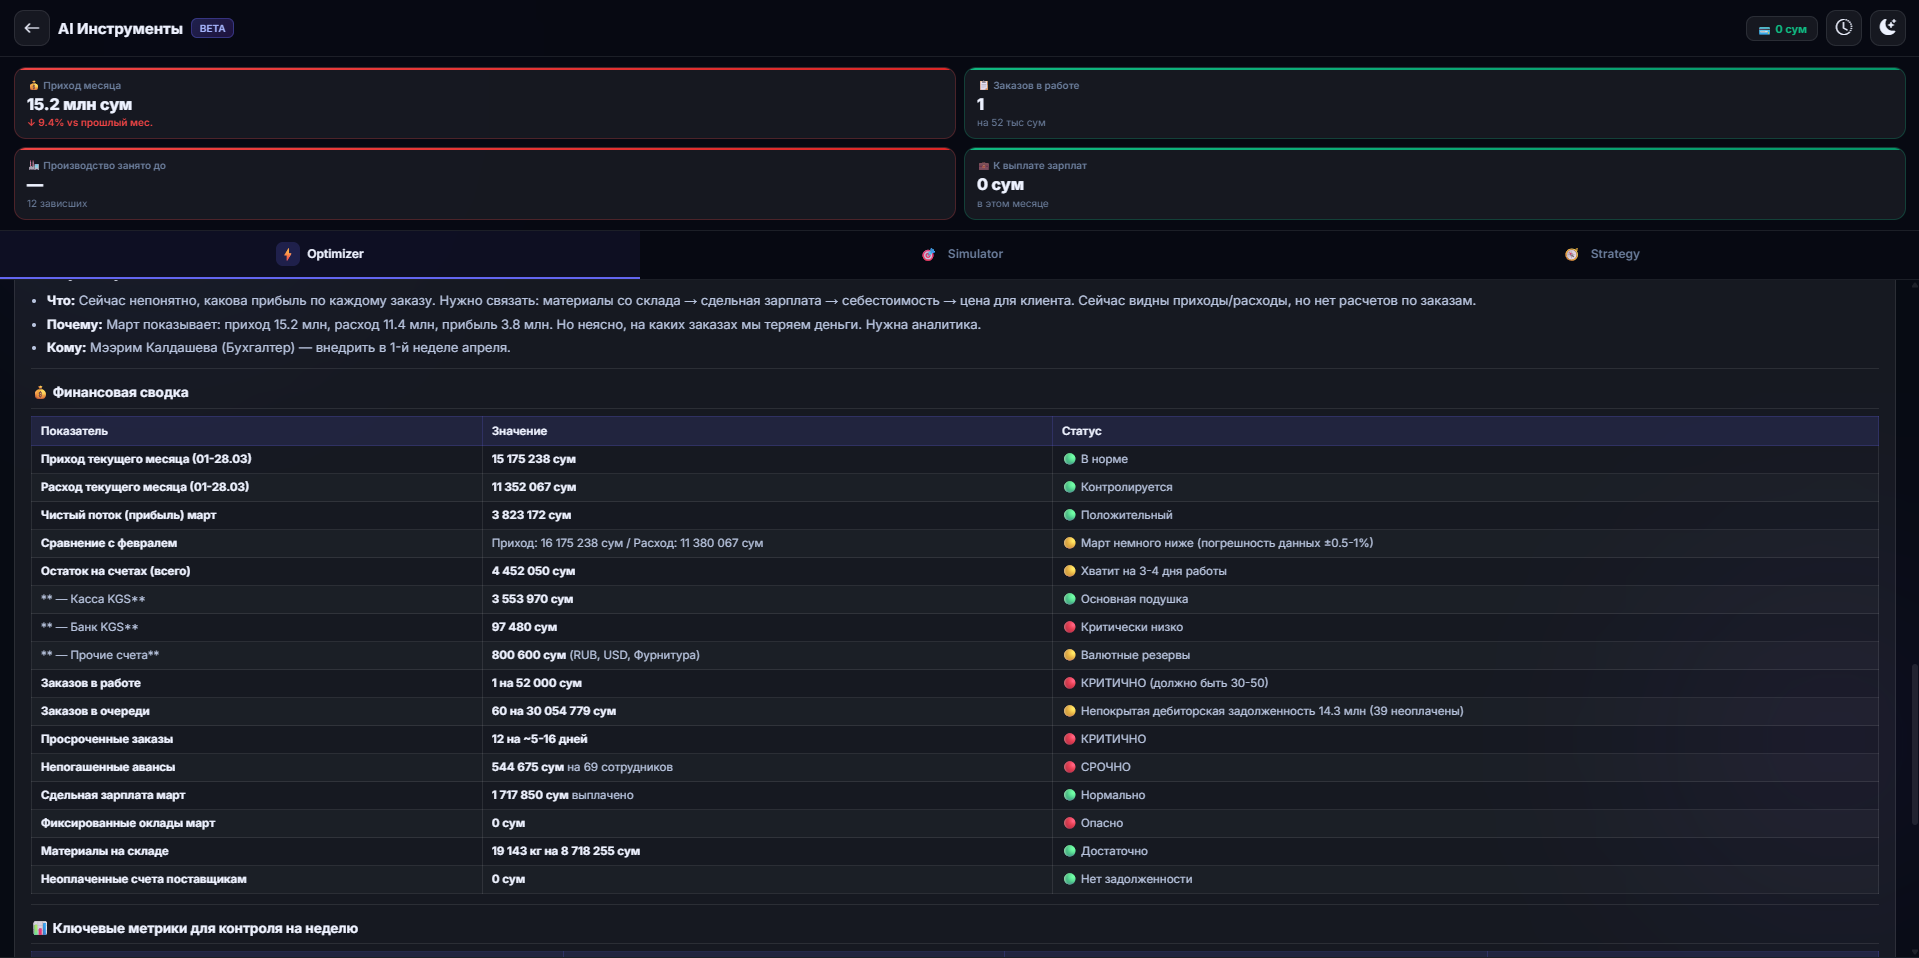Click the Optimizer lightning icon
The image size is (1919, 958).
(x=287, y=254)
